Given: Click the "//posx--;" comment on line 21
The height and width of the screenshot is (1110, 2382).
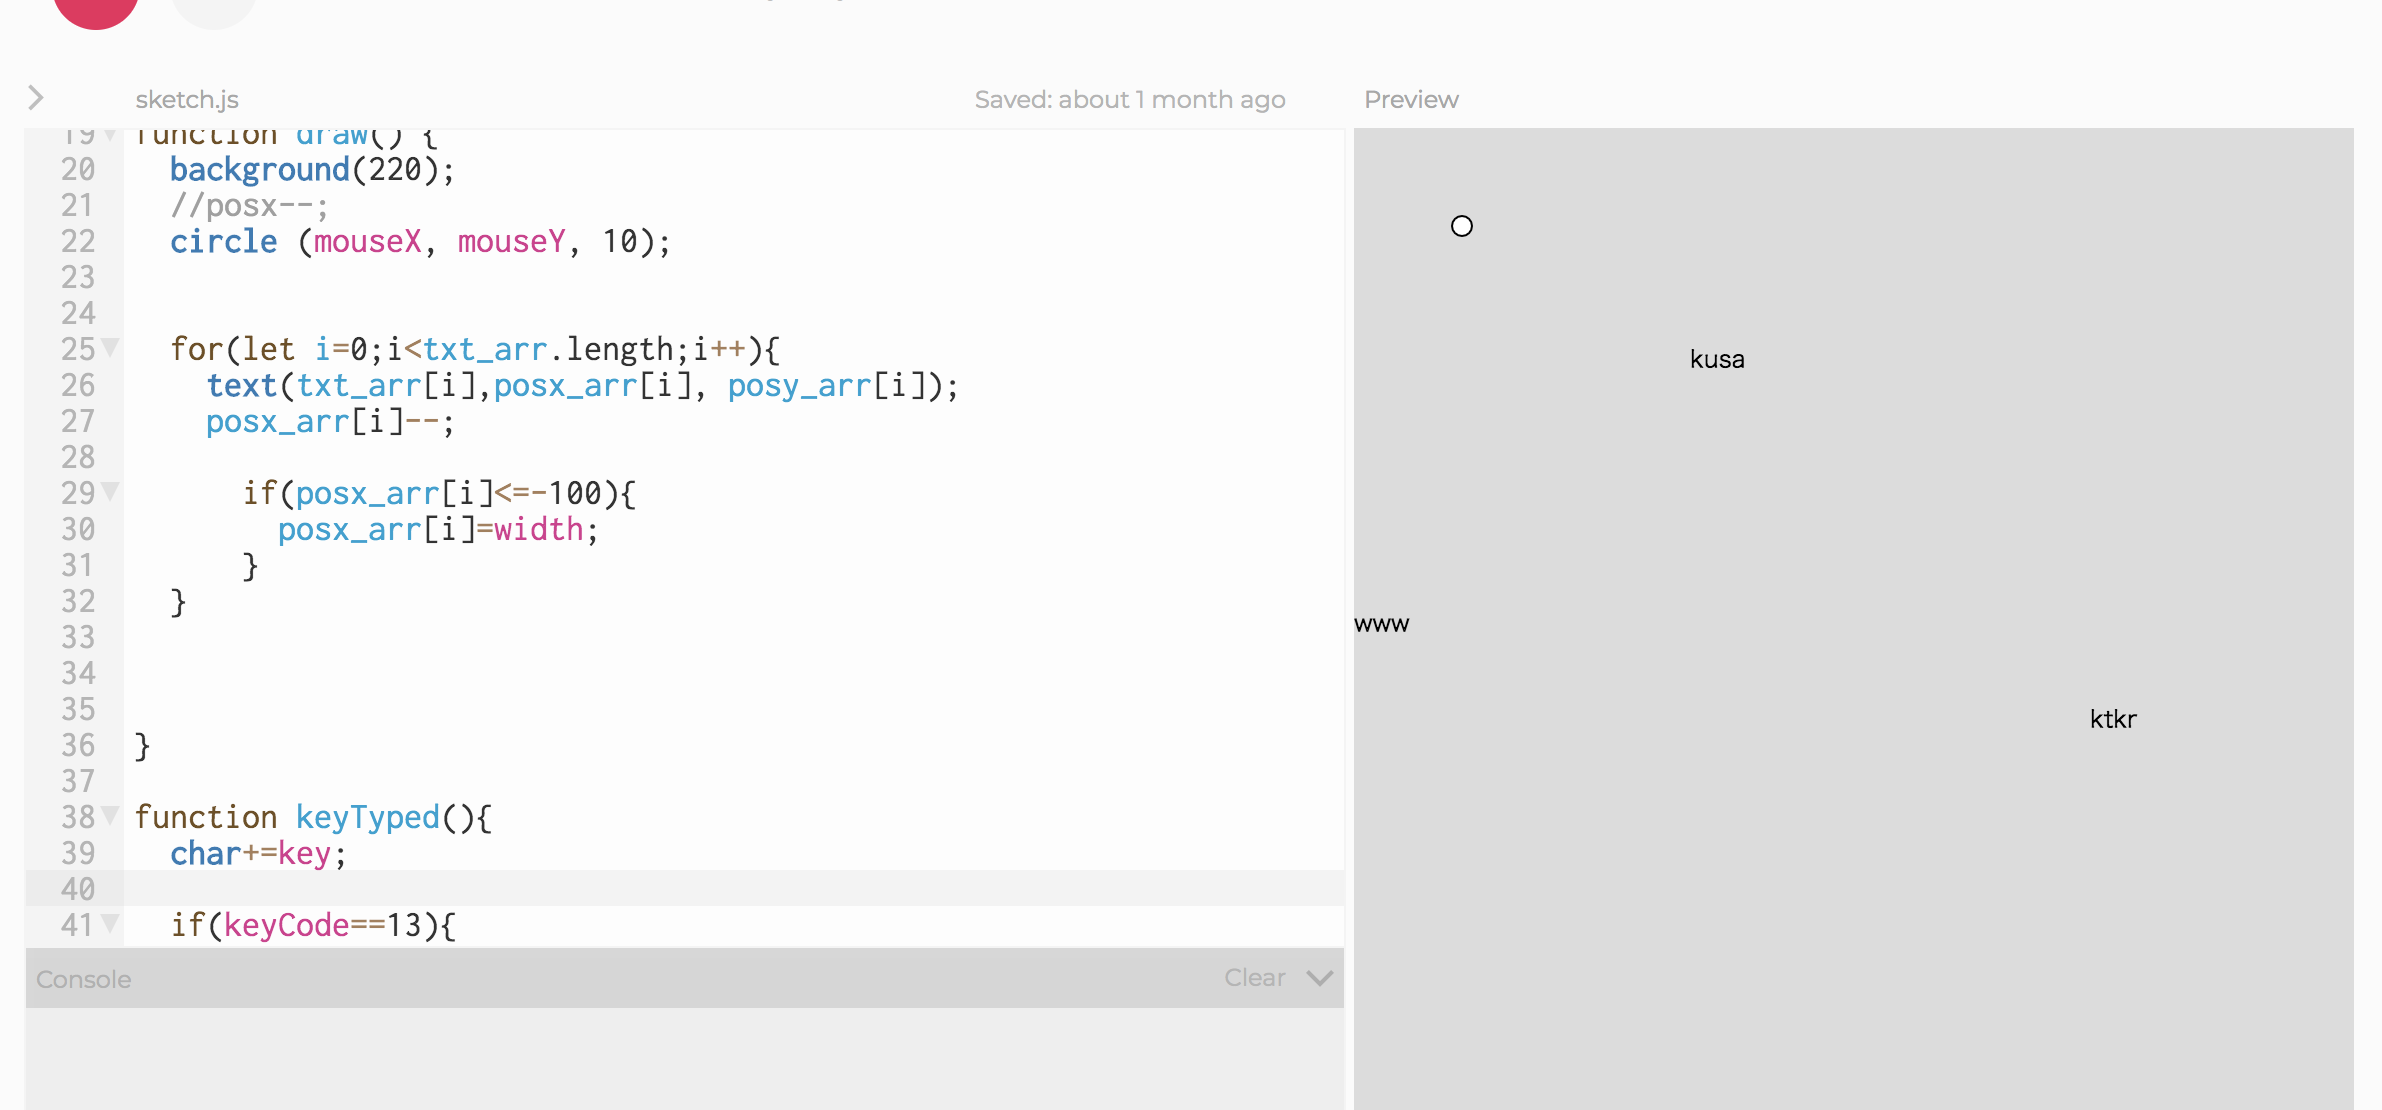Looking at the screenshot, I should click(249, 205).
